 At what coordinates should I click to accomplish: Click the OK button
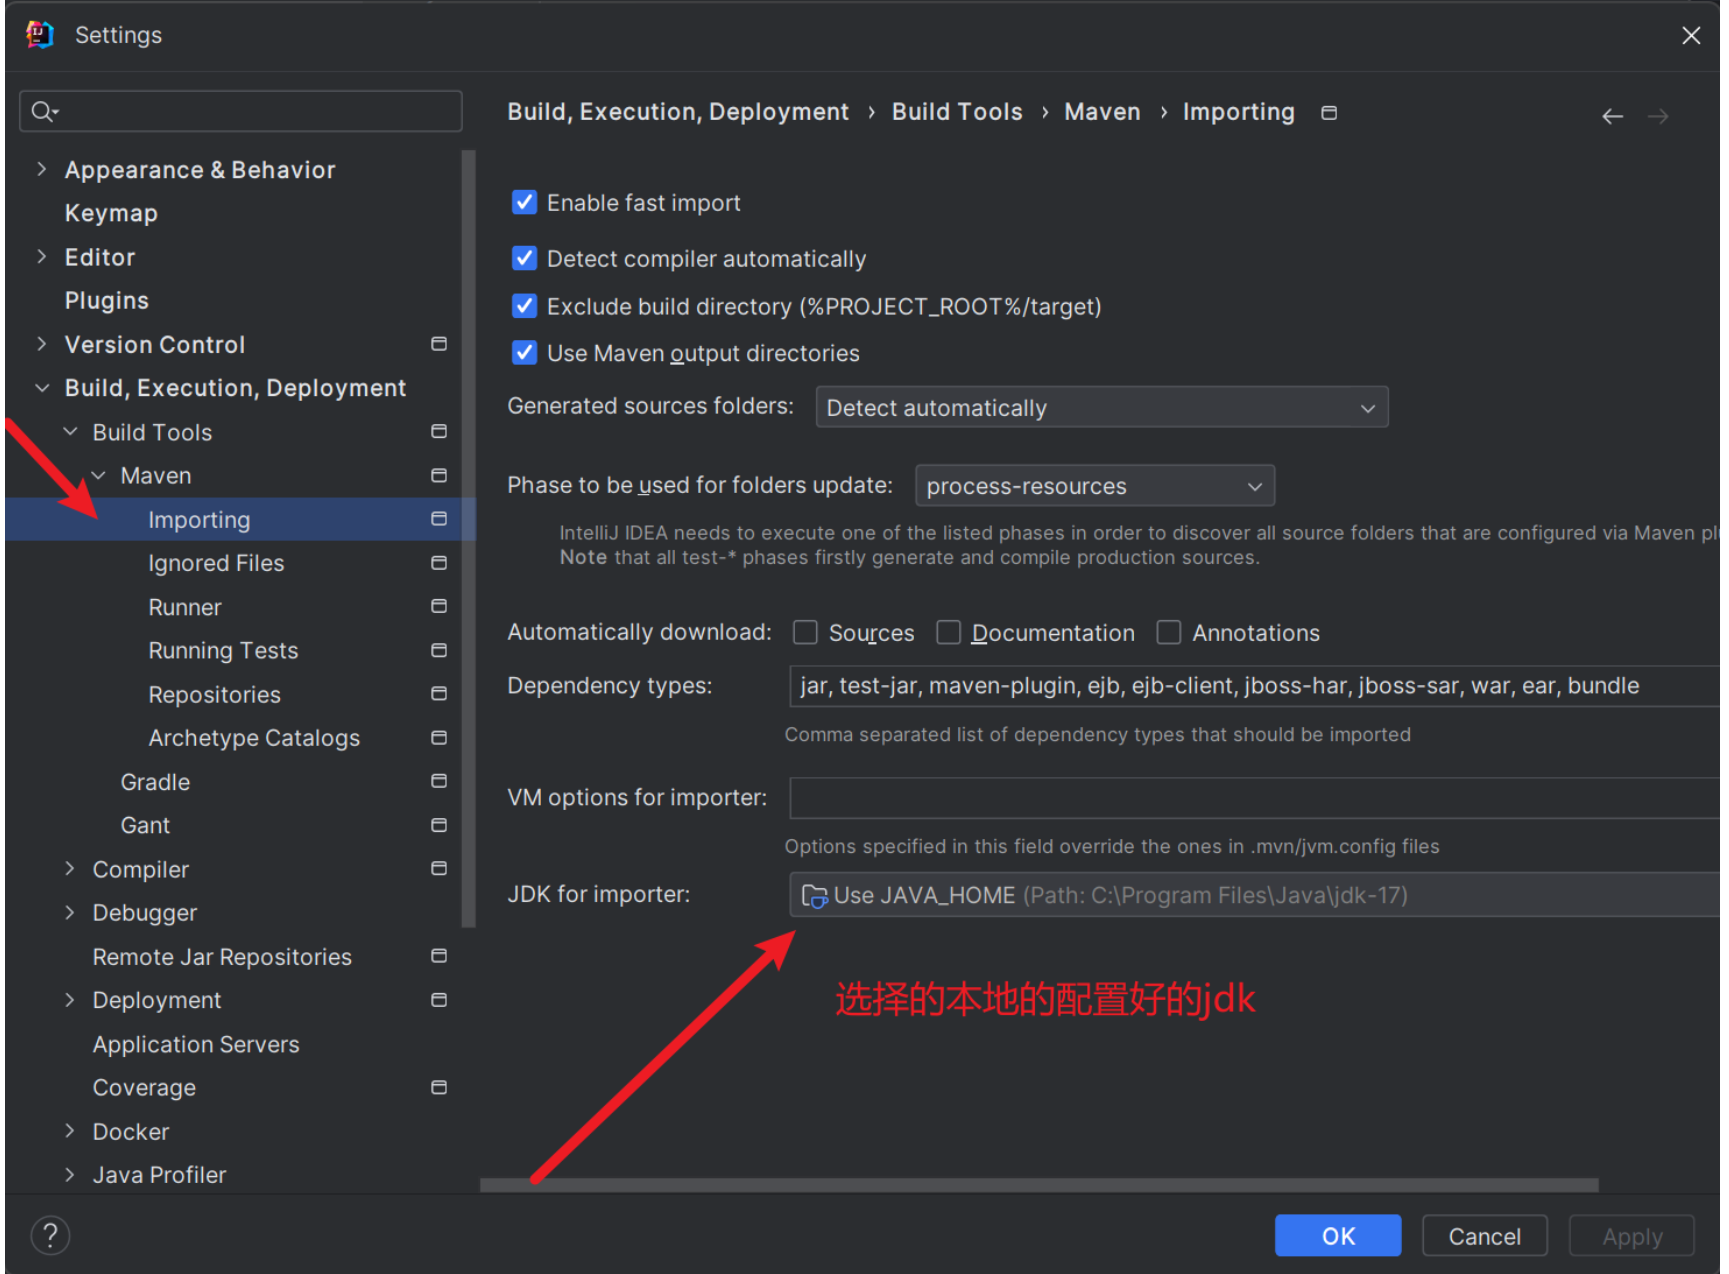pyautogui.click(x=1338, y=1236)
